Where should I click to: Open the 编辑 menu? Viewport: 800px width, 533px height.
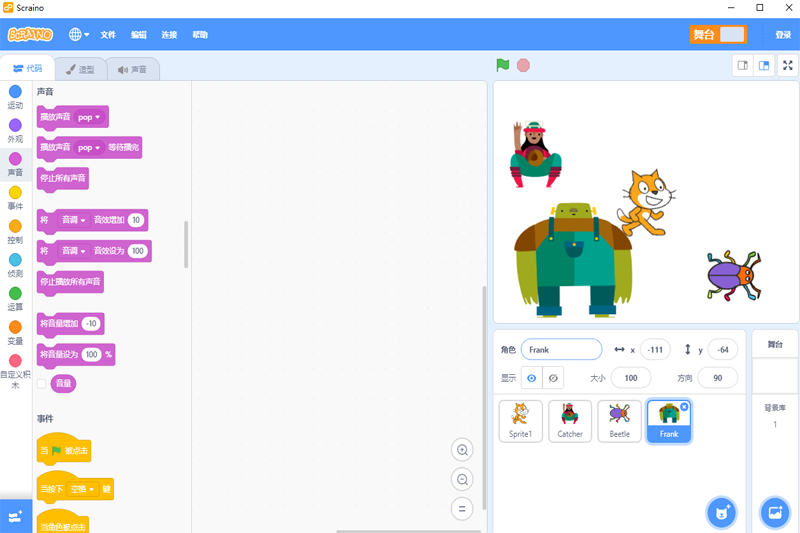point(139,35)
